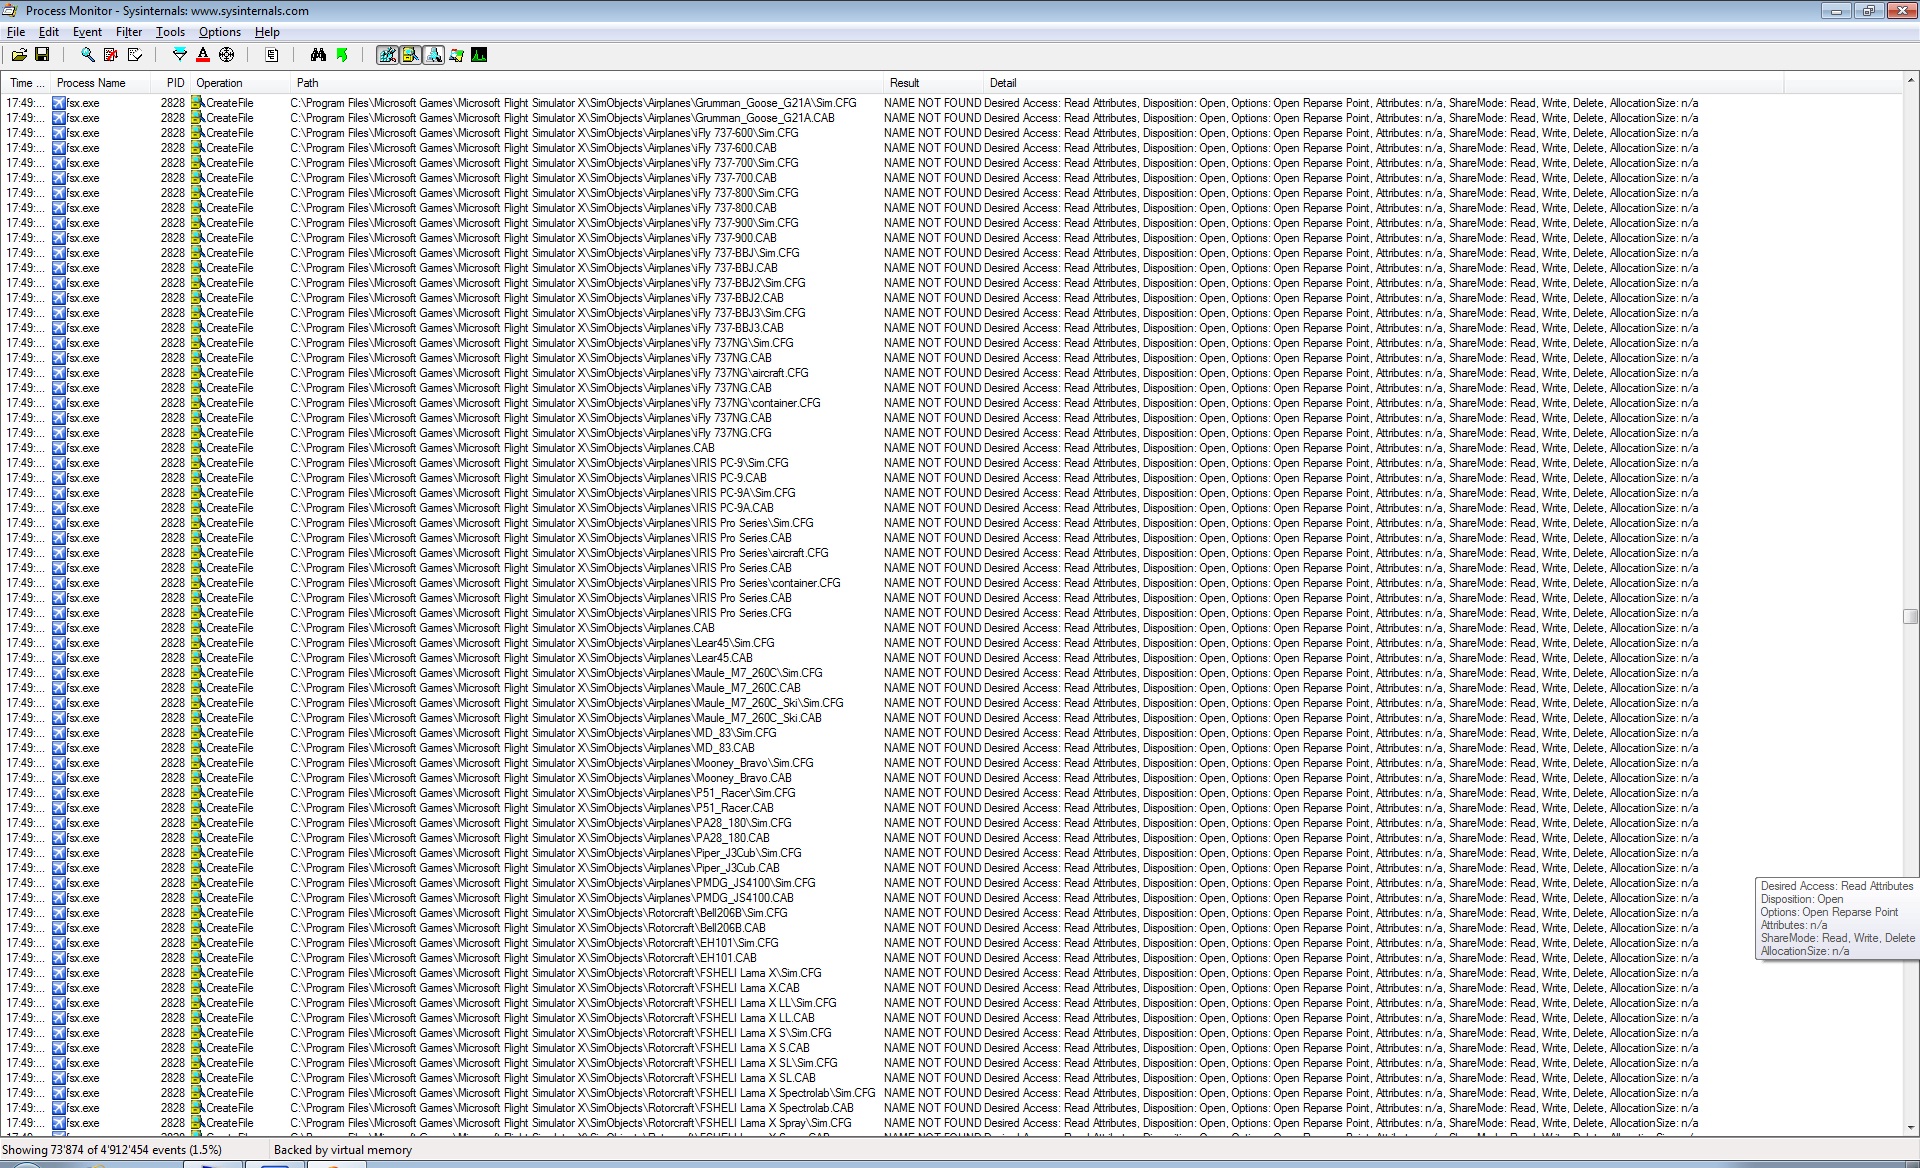The height and width of the screenshot is (1168, 1920).
Task: Click NAME NOT FOUND result in MD_83\Sim.CFG row
Action: coord(932,733)
